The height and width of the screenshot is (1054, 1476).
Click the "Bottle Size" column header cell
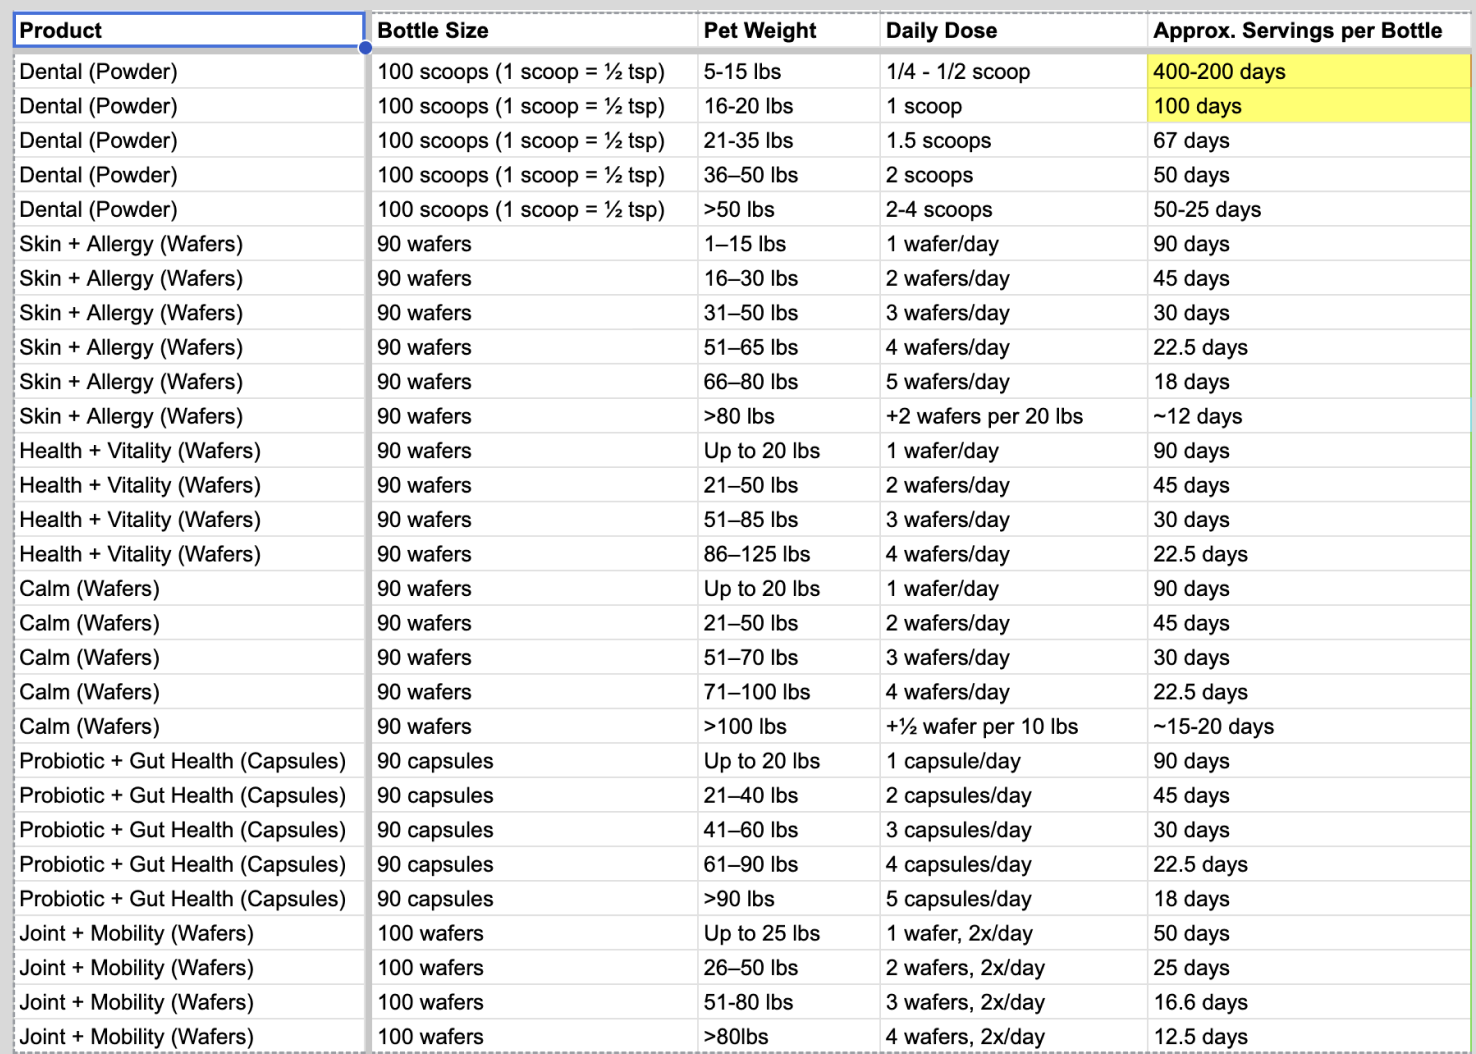click(534, 30)
